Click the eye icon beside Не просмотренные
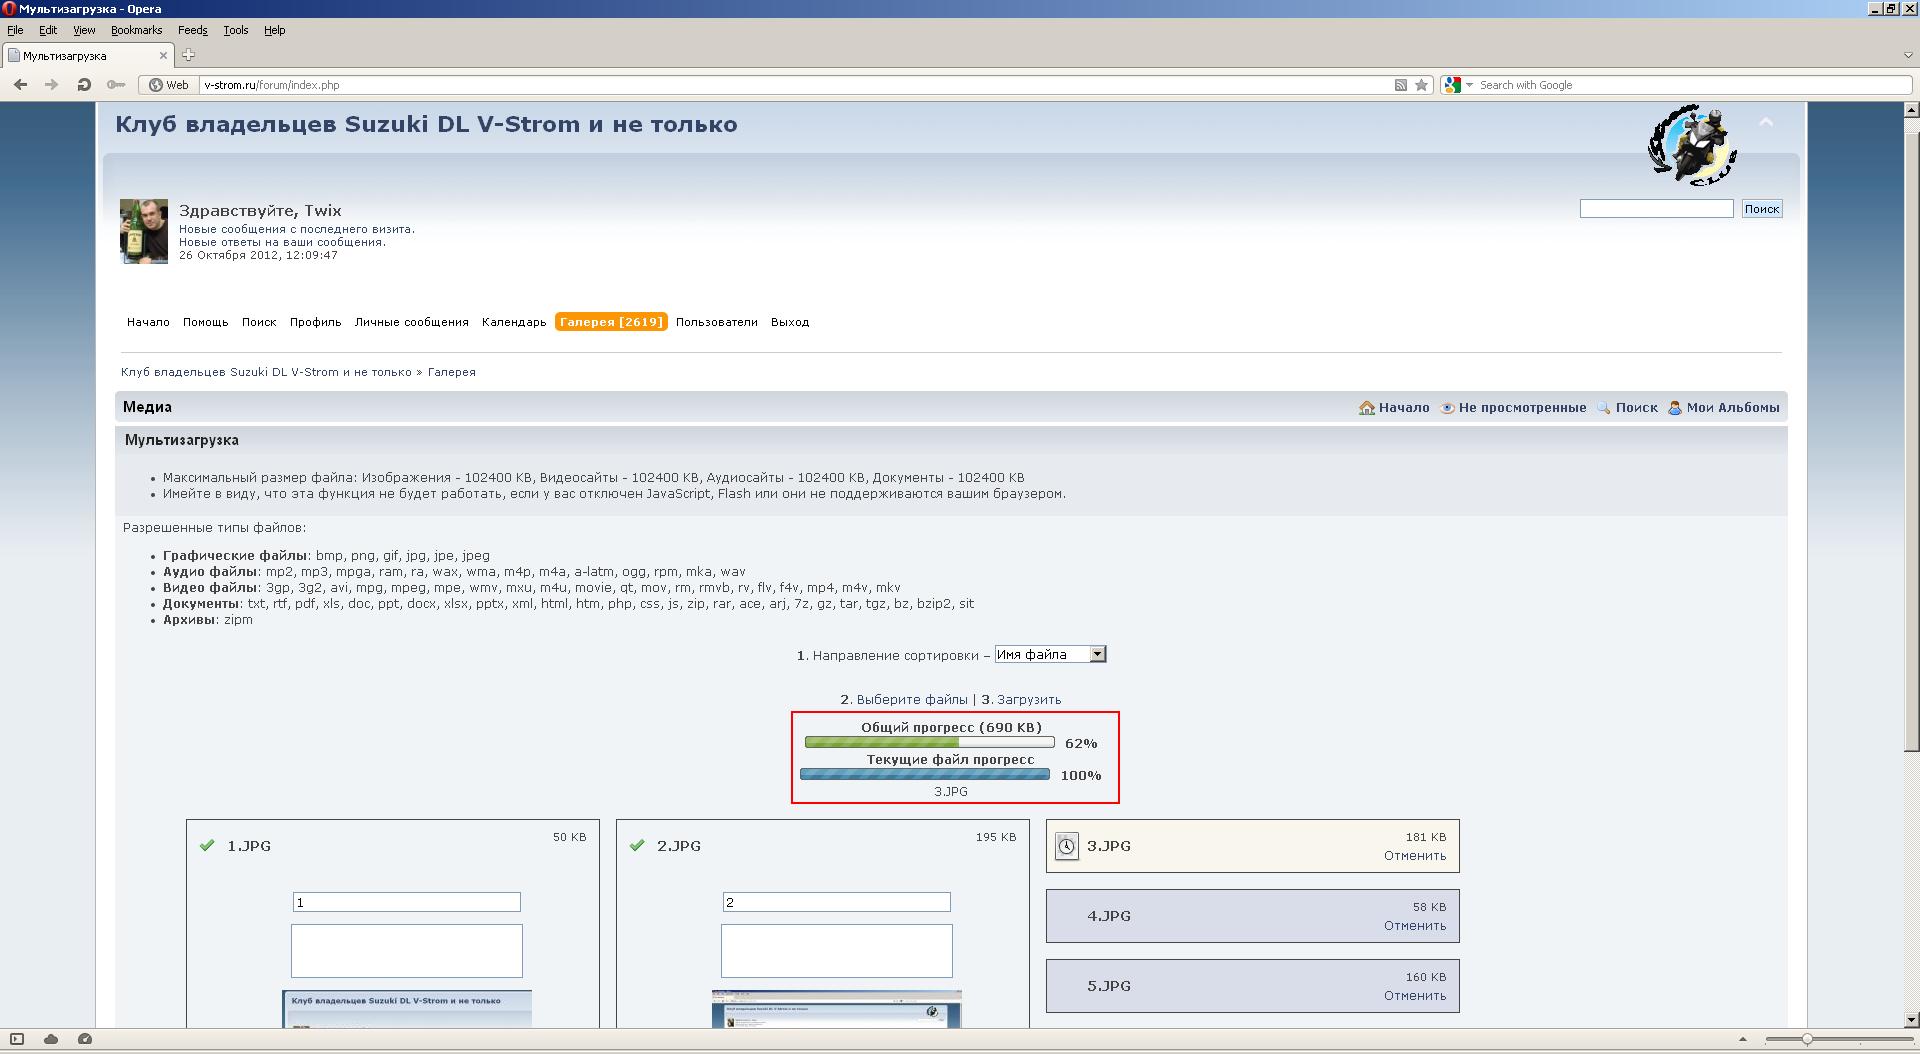This screenshot has height=1054, width=1920. pos(1447,408)
